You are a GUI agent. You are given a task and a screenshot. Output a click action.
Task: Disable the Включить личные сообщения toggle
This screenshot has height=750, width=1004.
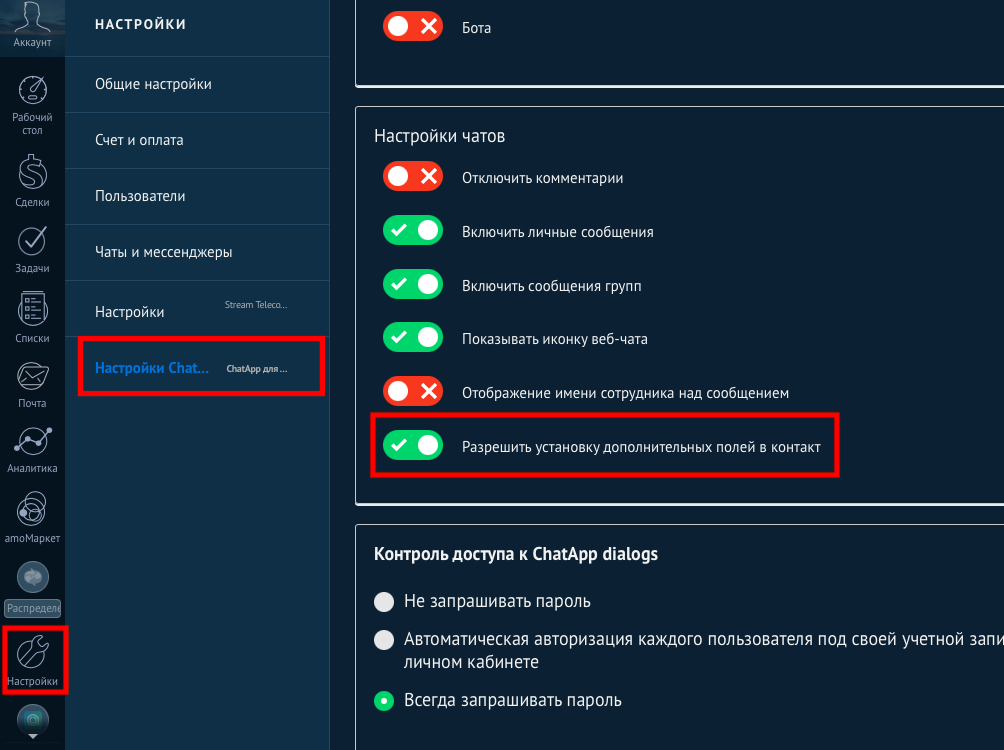[x=413, y=232]
